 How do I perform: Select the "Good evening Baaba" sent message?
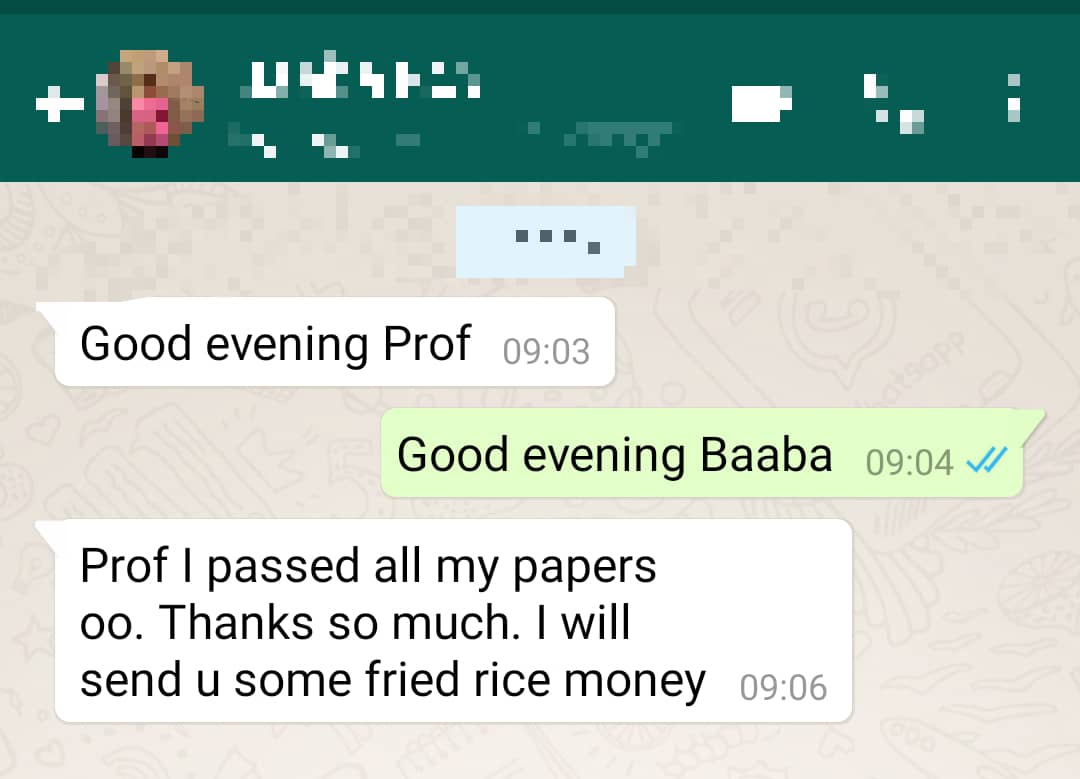(x=703, y=453)
